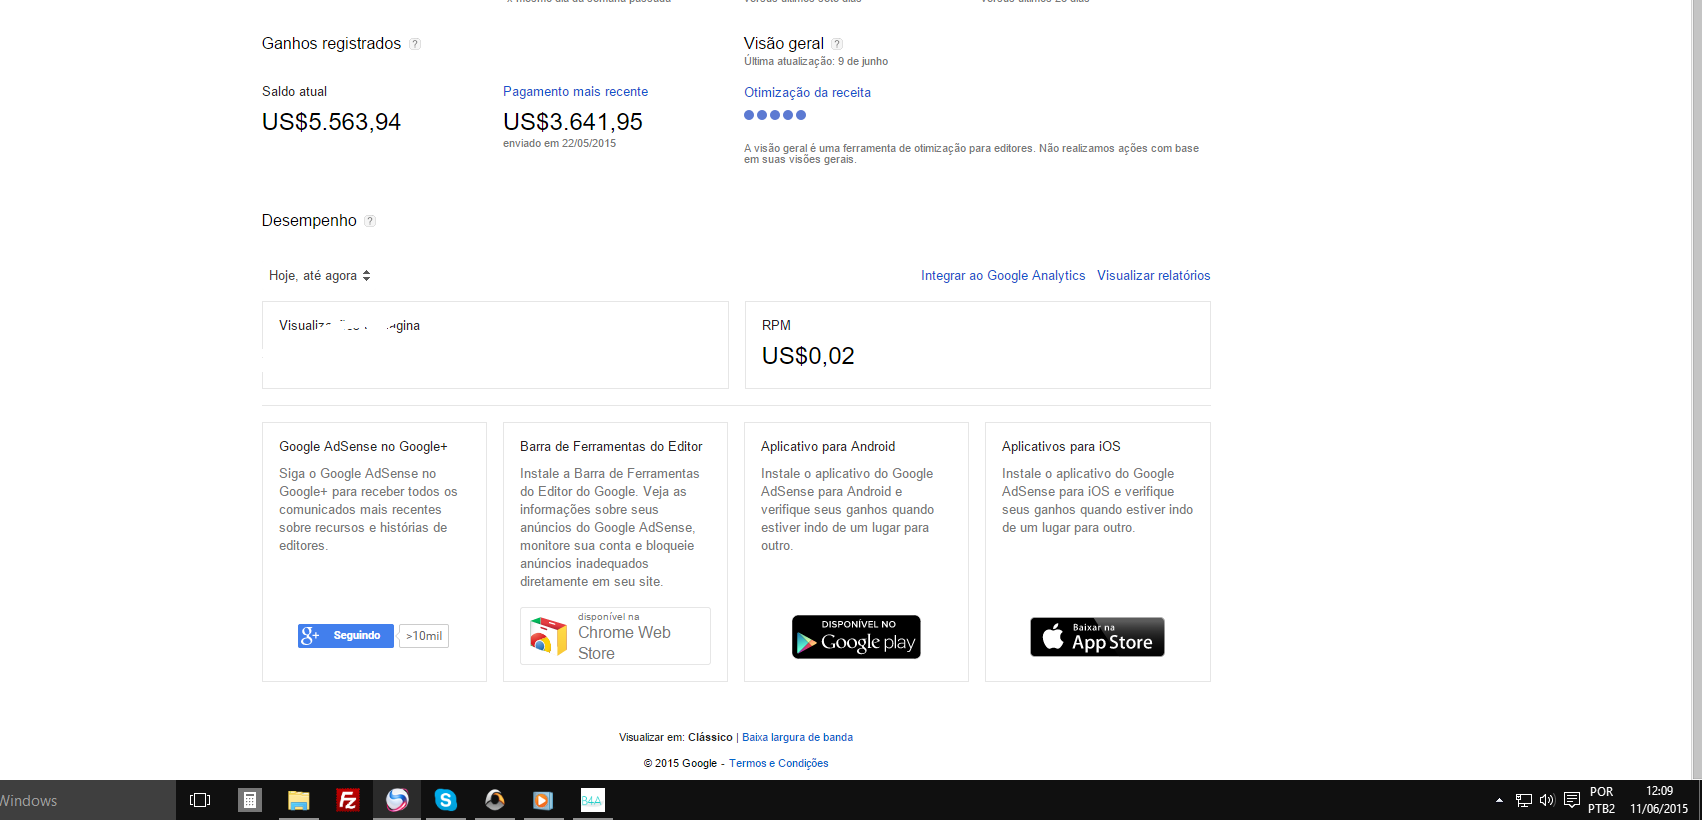Click the 'Ganhos registrados' heading
1702x824 pixels.
click(331, 44)
